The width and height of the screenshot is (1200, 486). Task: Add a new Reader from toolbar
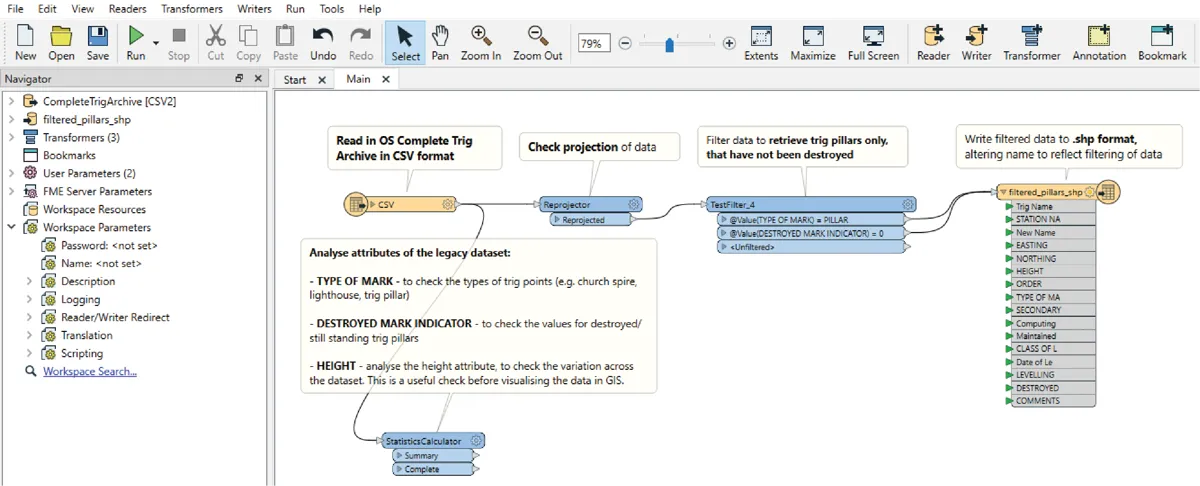coord(933,36)
